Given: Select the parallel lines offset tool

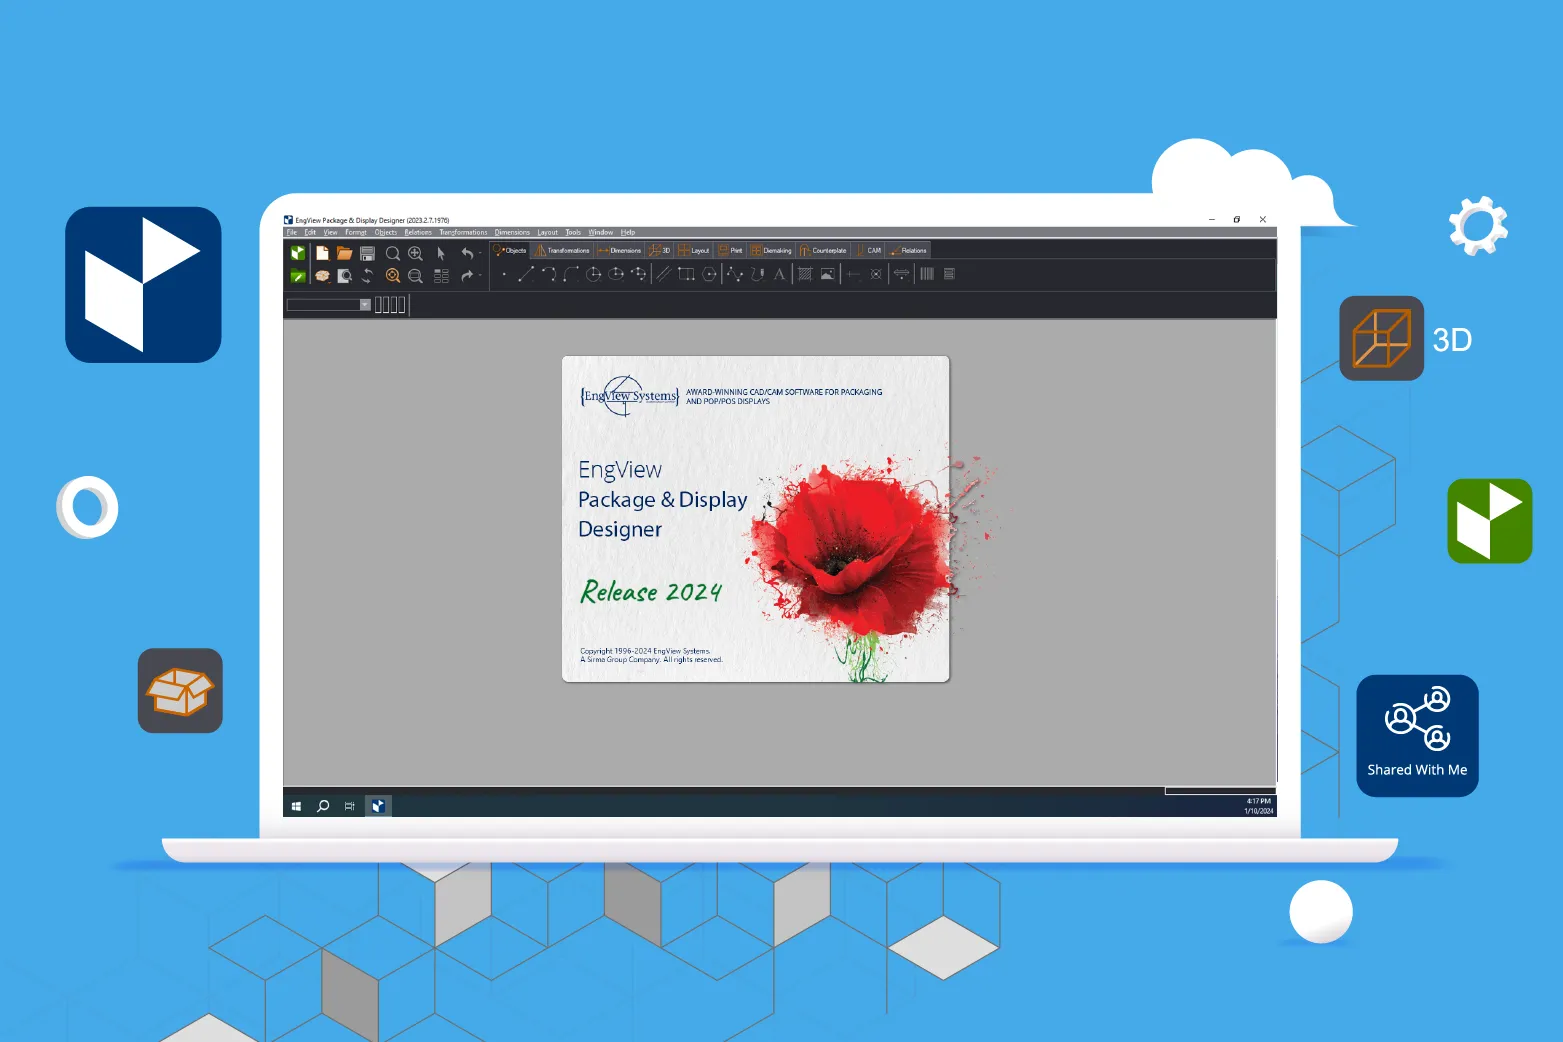Looking at the screenshot, I should pos(663,274).
